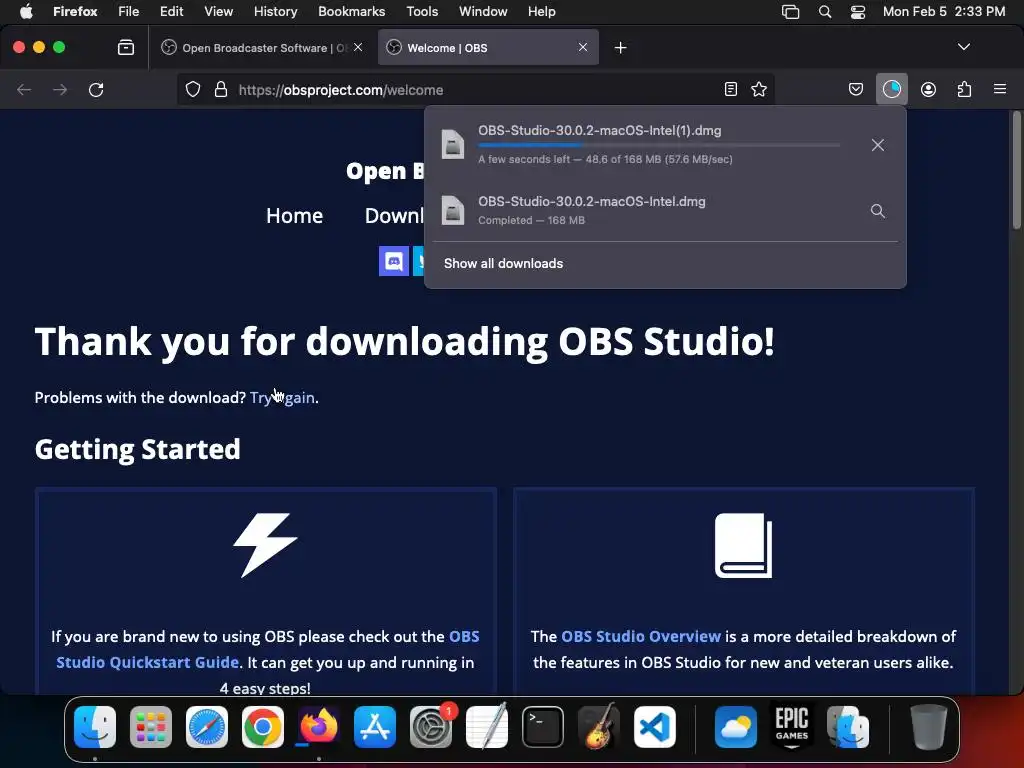This screenshot has height=768, width=1024.
Task: Click the Save to Pocket icon
Action: pos(856,89)
